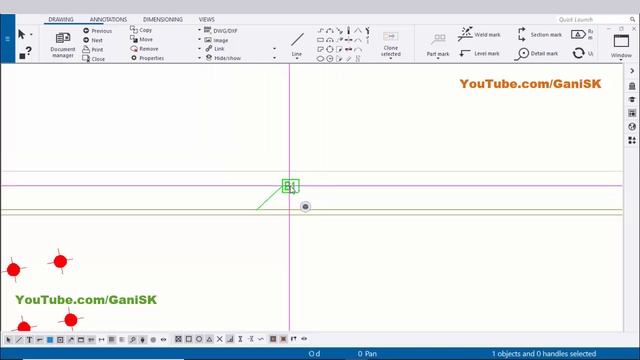Click the Move button
640x360 pixels.
pos(142,39)
